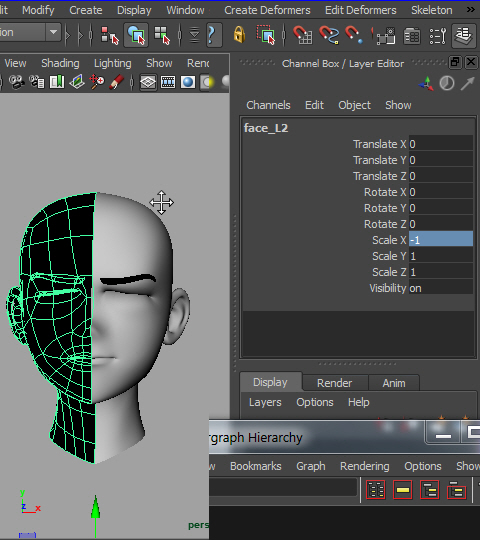The width and height of the screenshot is (480, 540).
Task: Toggle the image plane icon
Action: pos(76,82)
